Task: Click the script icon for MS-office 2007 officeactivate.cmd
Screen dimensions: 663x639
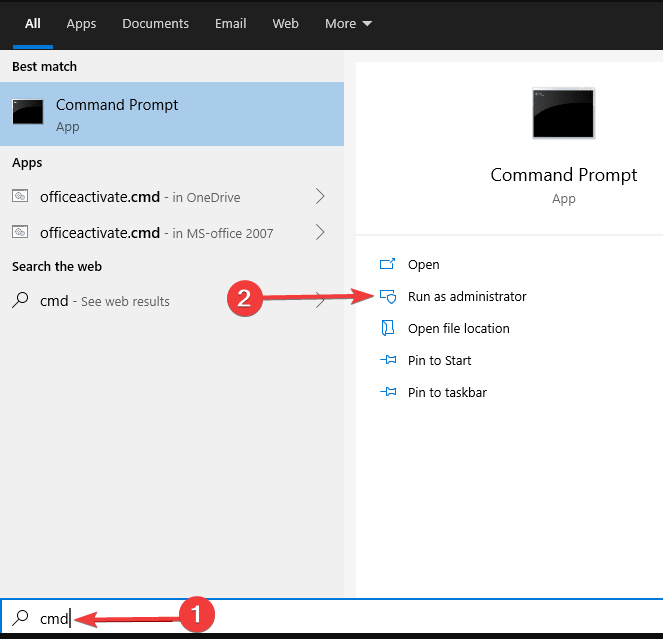Action: point(20,232)
